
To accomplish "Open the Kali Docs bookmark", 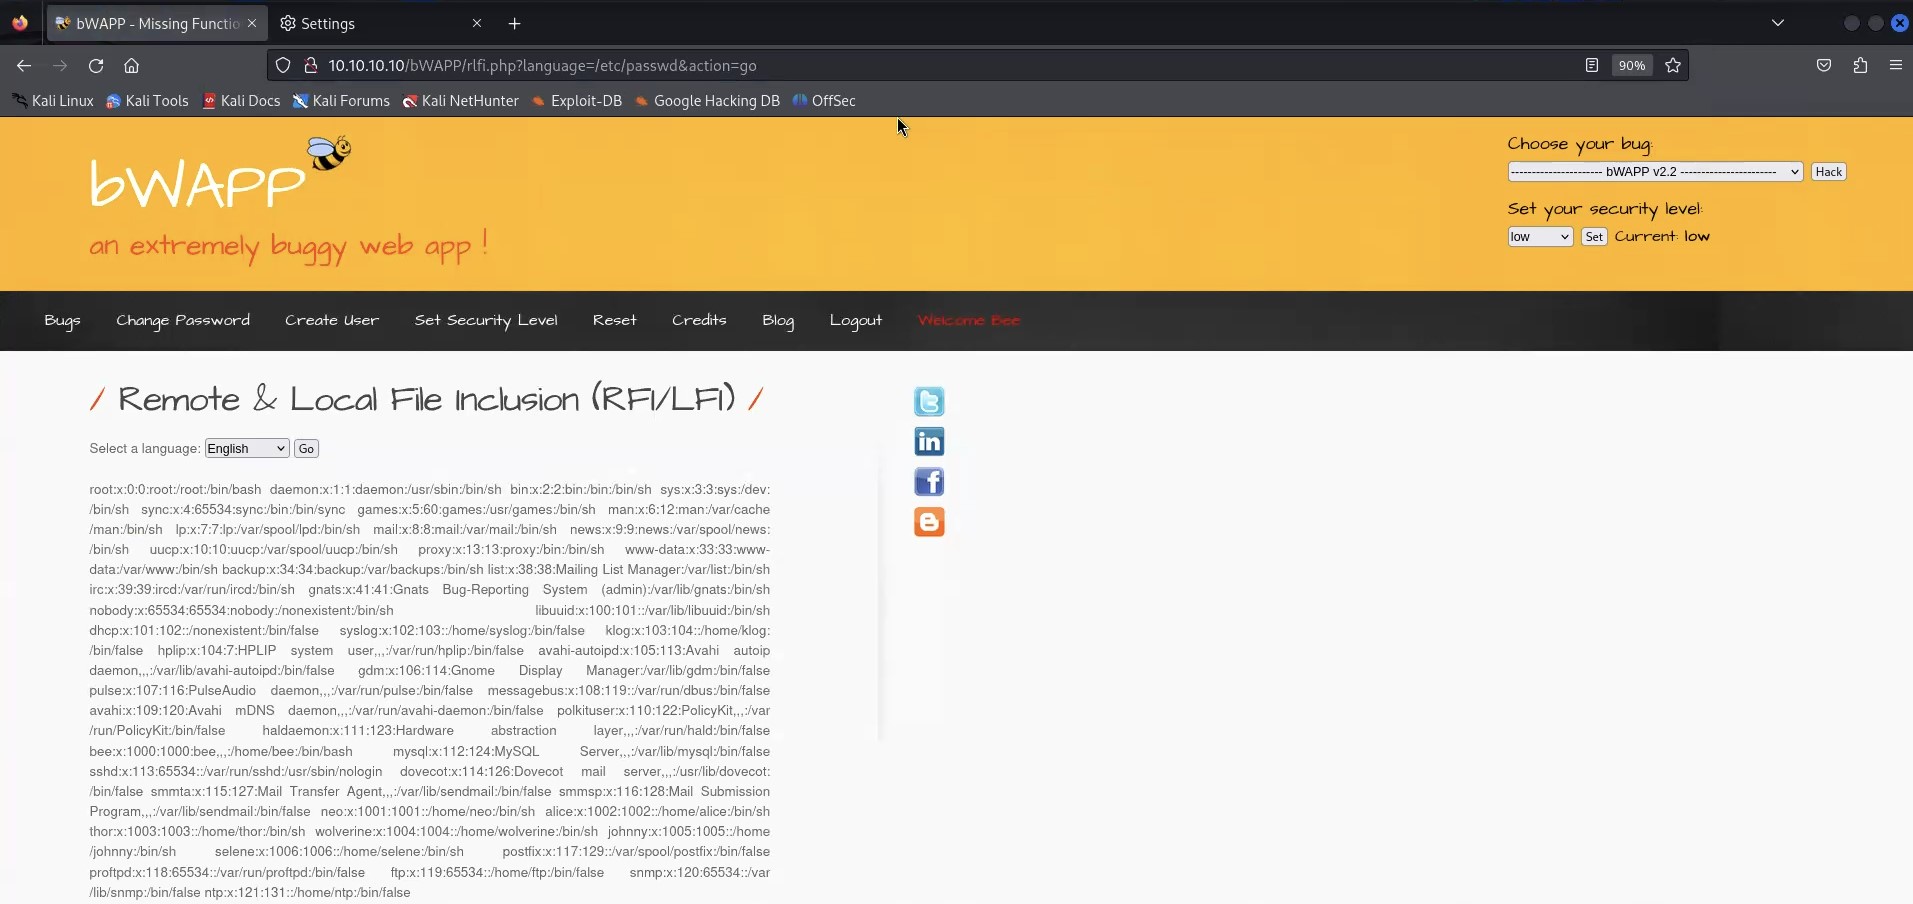I will pos(241,101).
